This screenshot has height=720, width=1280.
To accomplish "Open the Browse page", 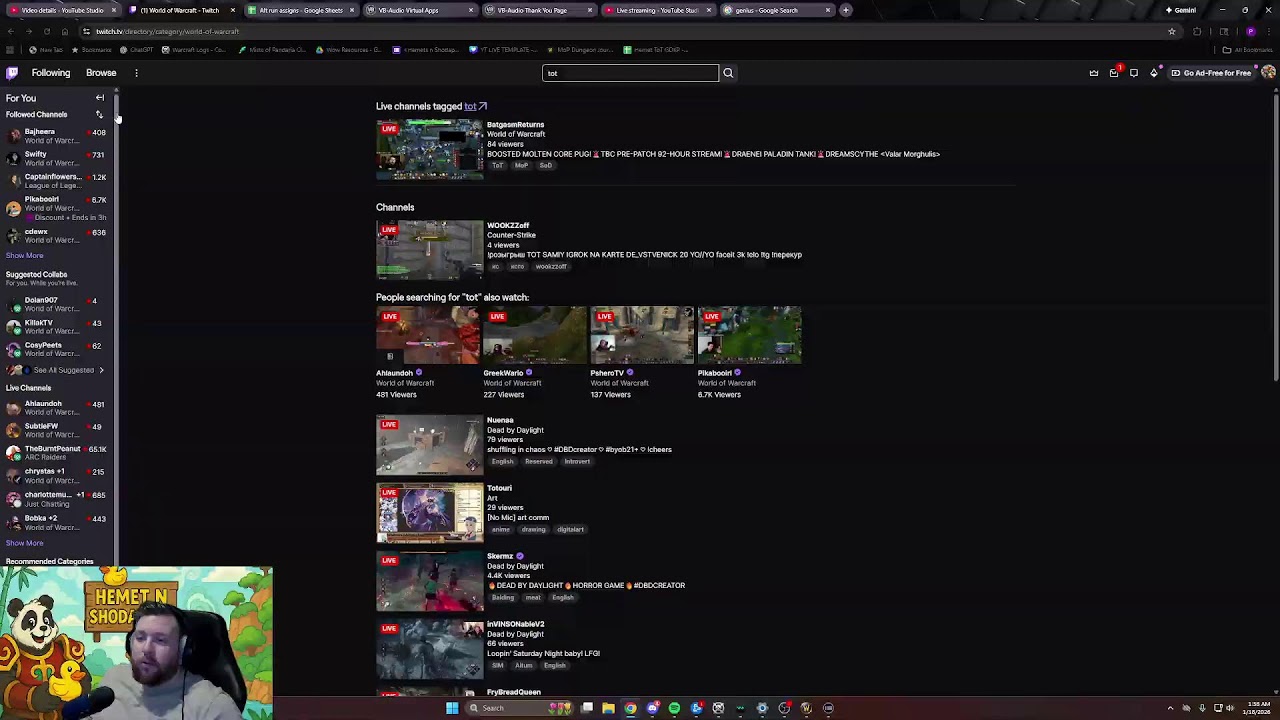I will pyautogui.click(x=101, y=73).
